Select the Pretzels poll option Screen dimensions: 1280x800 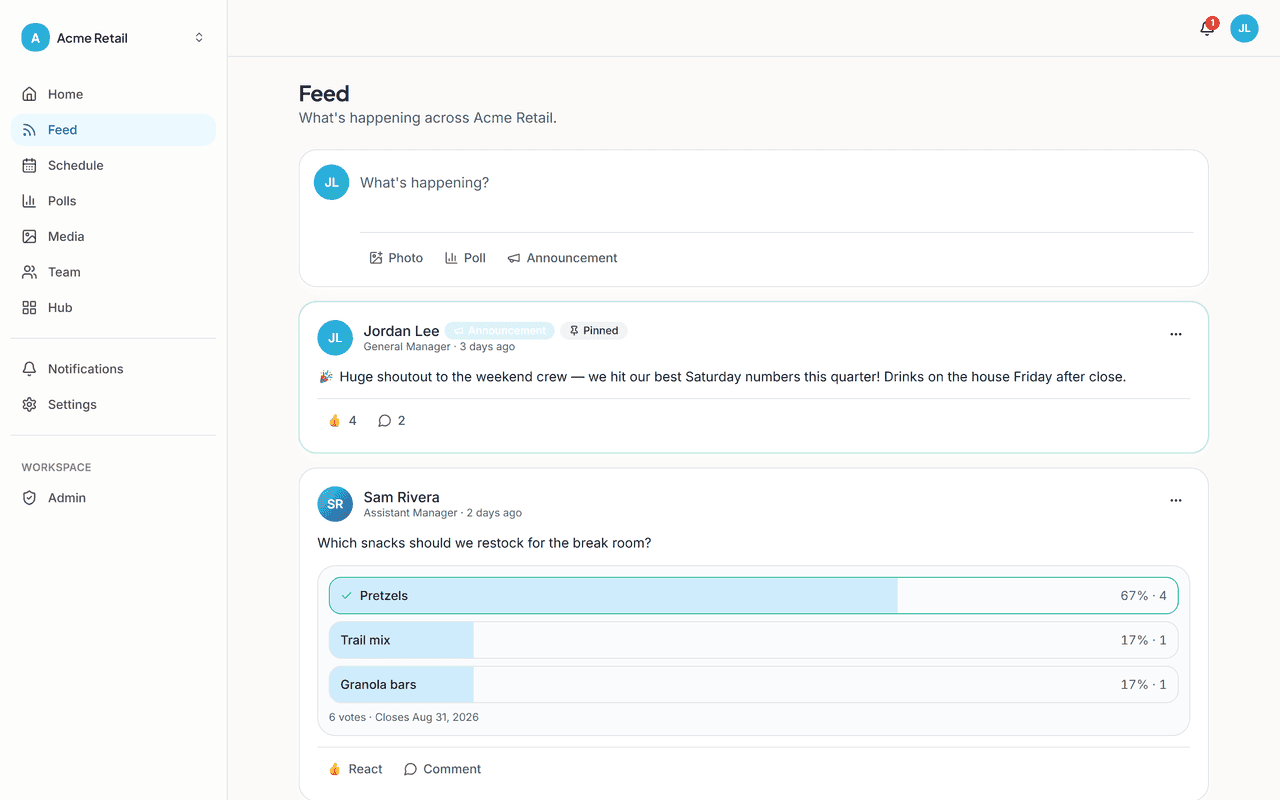tap(754, 596)
